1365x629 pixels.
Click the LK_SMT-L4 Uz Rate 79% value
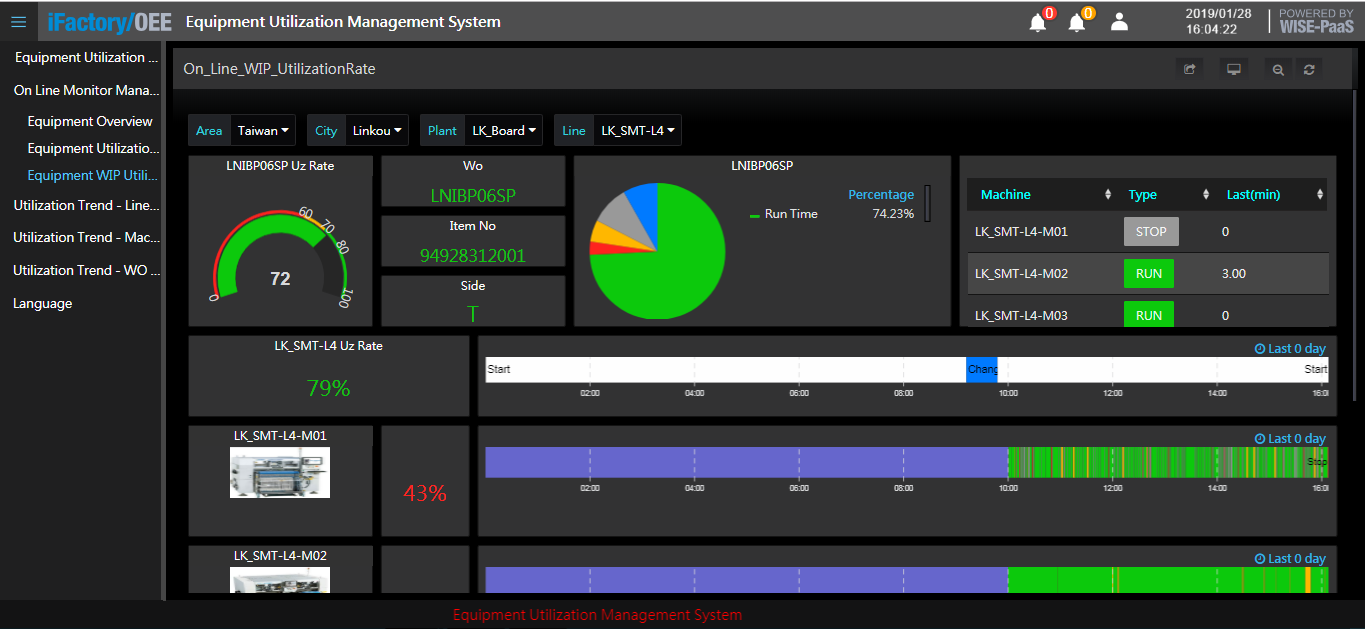point(329,388)
